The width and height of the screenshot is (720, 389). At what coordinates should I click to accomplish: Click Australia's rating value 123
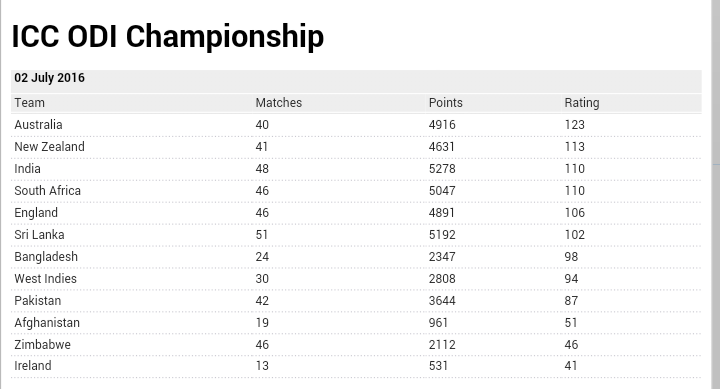(574, 125)
